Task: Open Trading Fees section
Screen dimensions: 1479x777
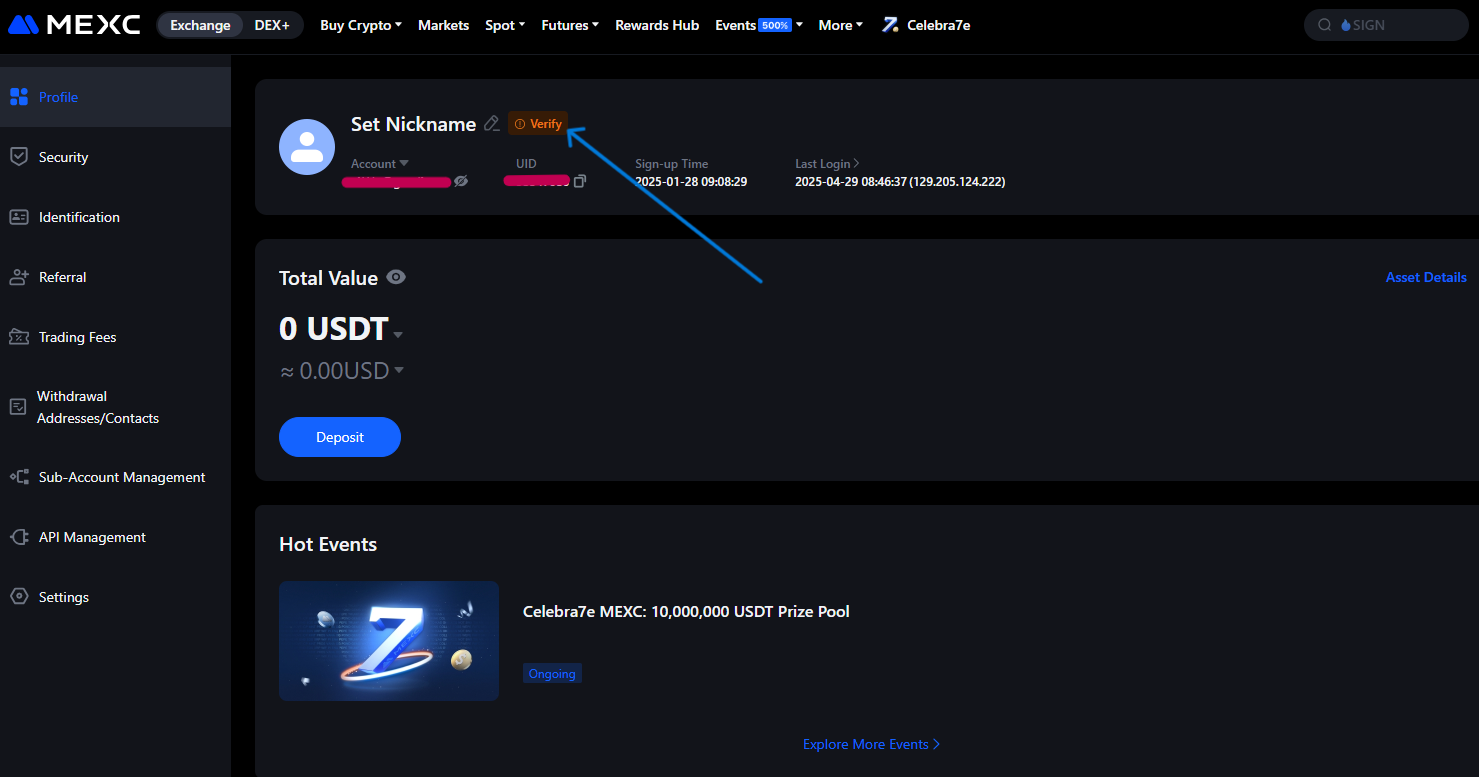Action: point(115,337)
